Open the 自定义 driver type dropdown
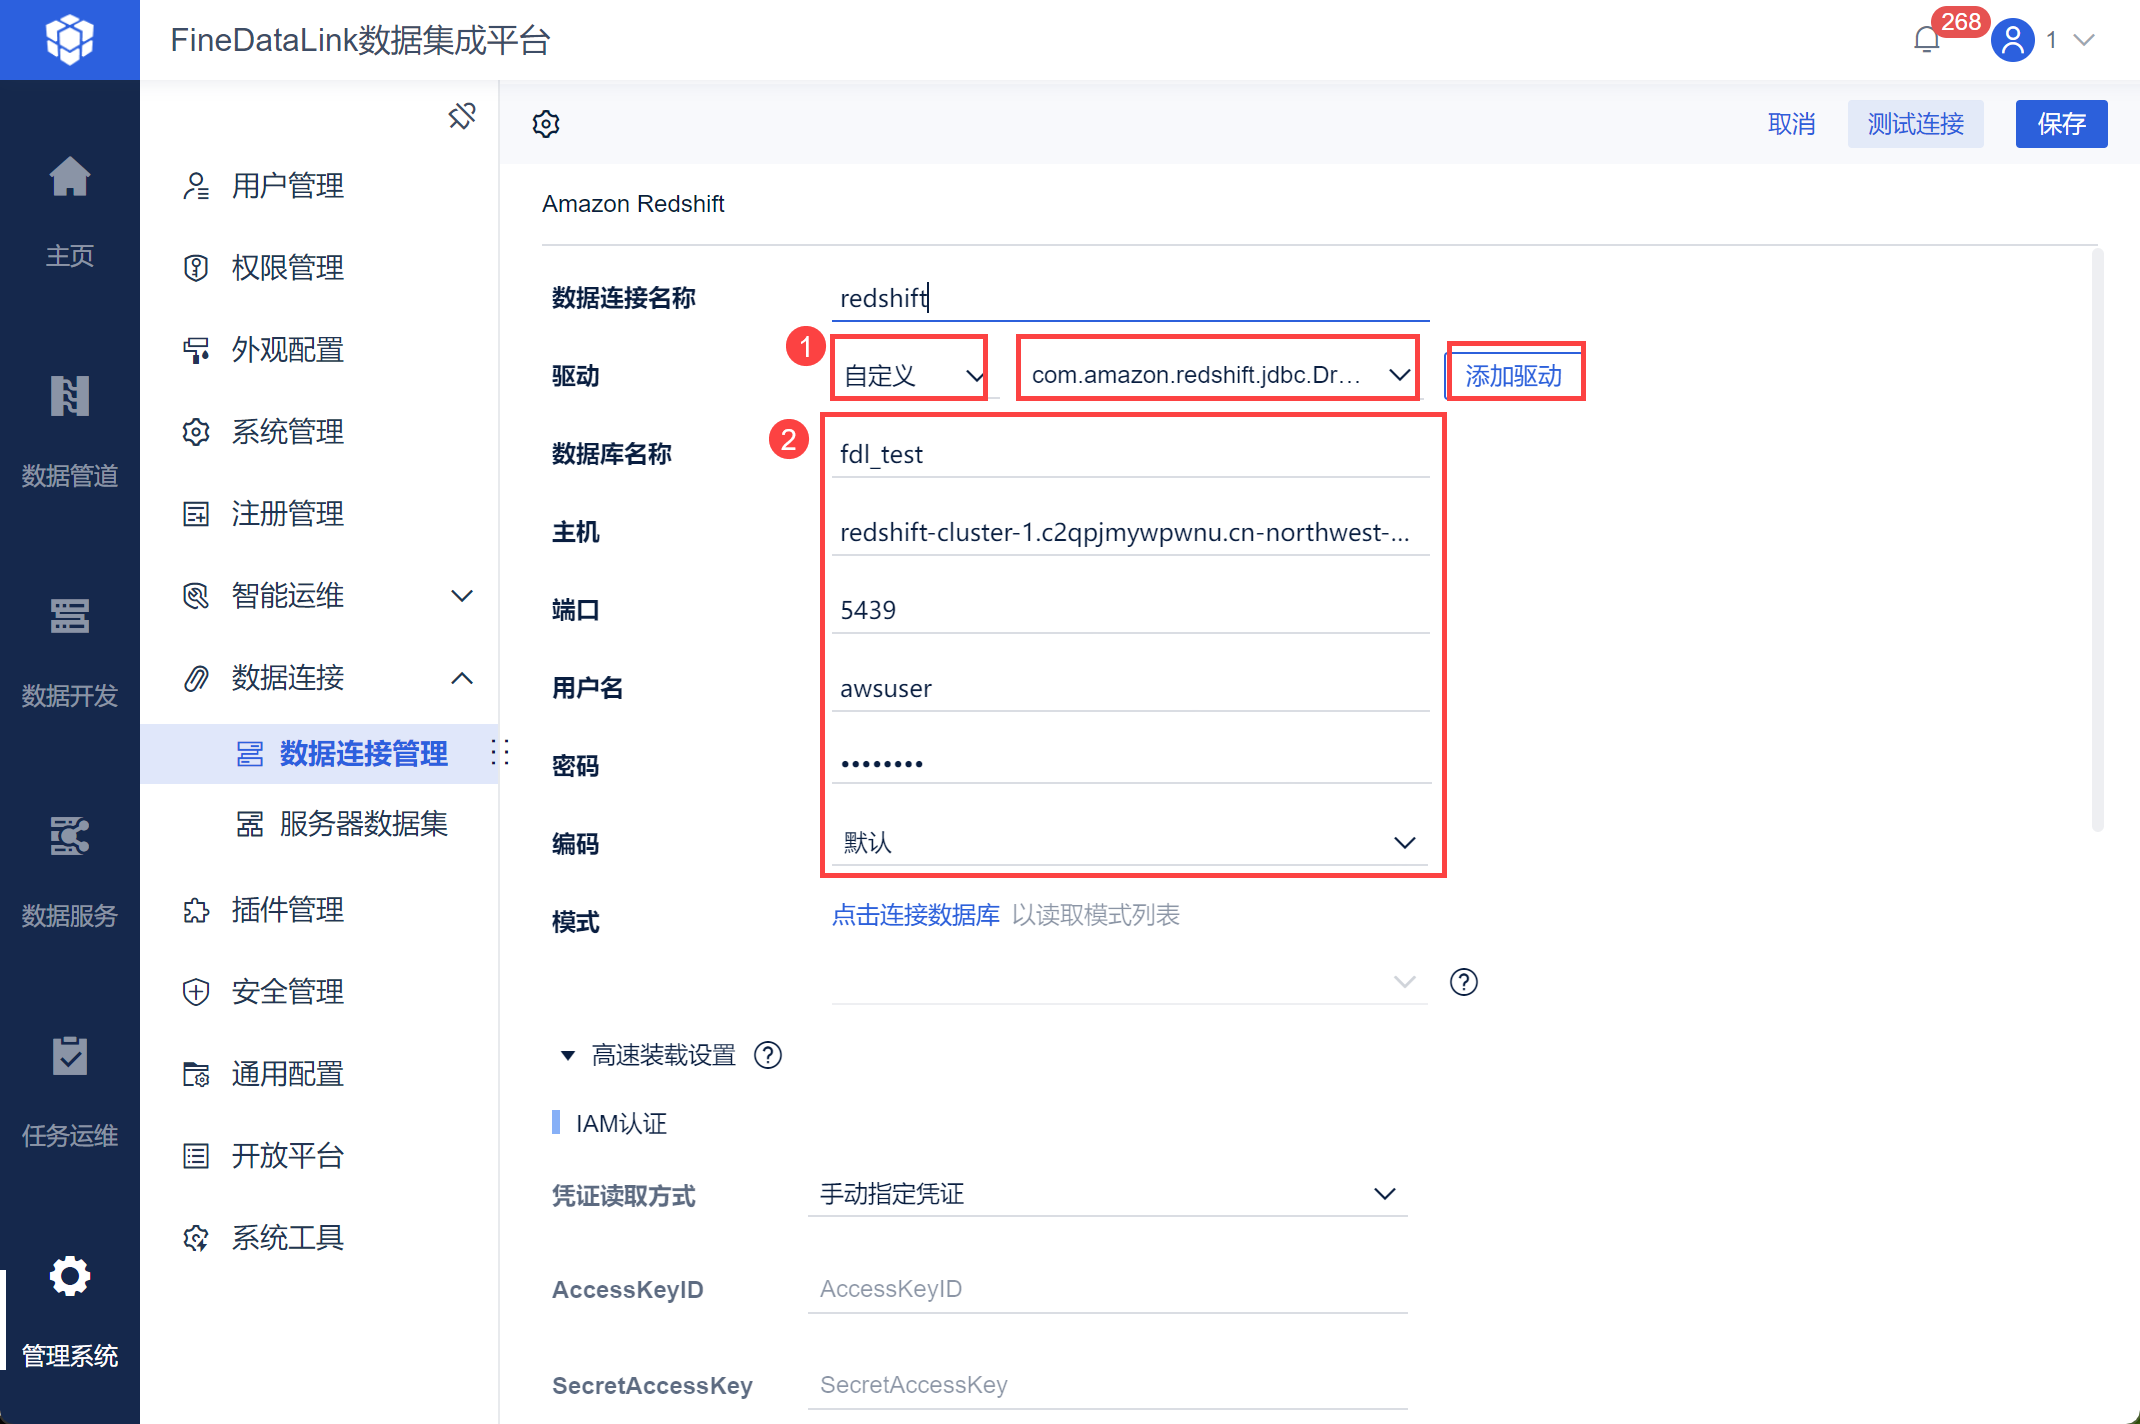This screenshot has height=1424, width=2140. point(910,376)
